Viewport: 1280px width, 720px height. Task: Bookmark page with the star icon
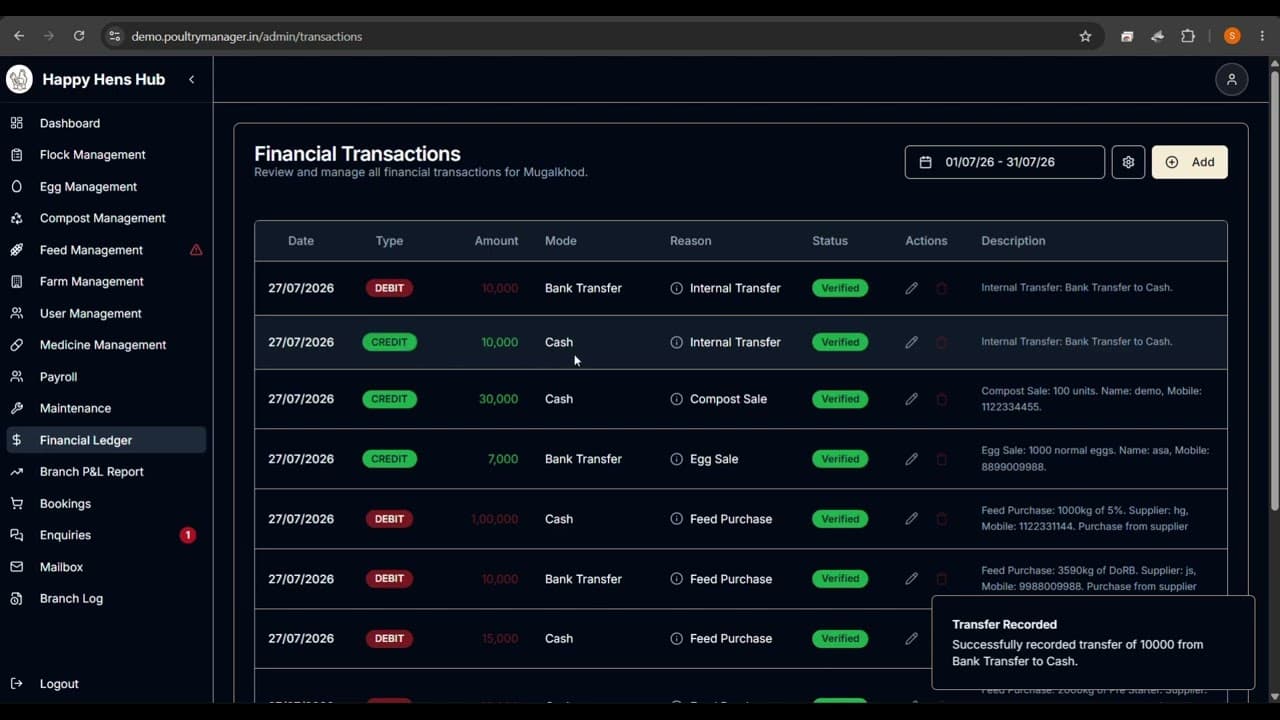[x=1085, y=36]
